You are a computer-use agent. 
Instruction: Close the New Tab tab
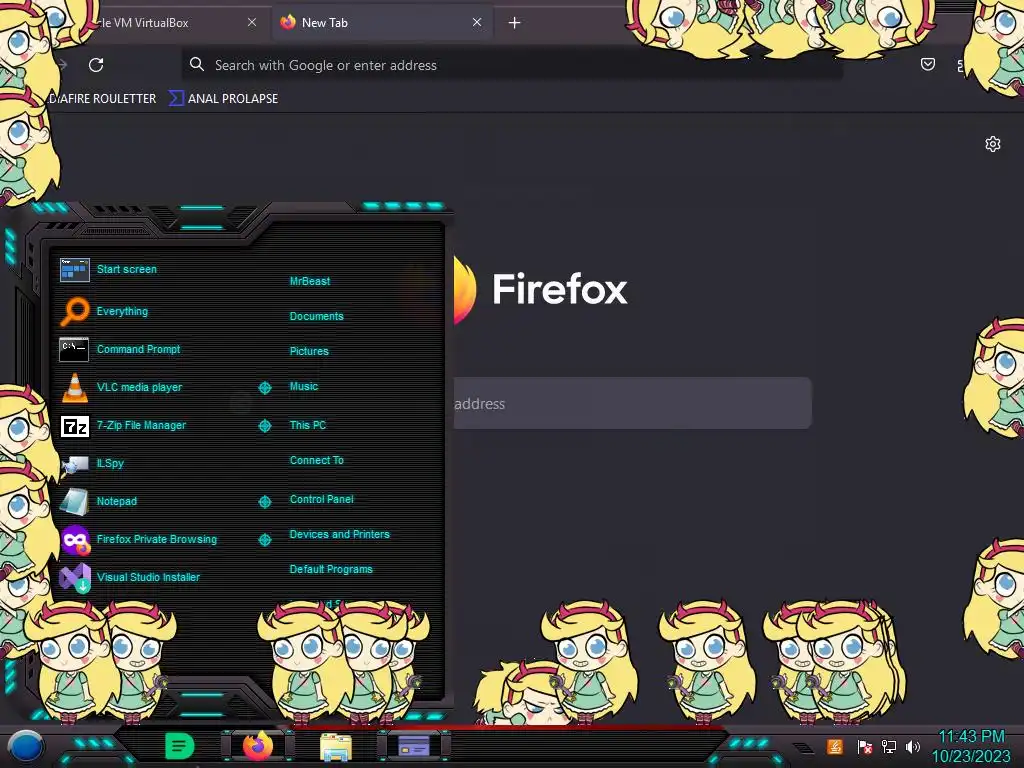477,22
